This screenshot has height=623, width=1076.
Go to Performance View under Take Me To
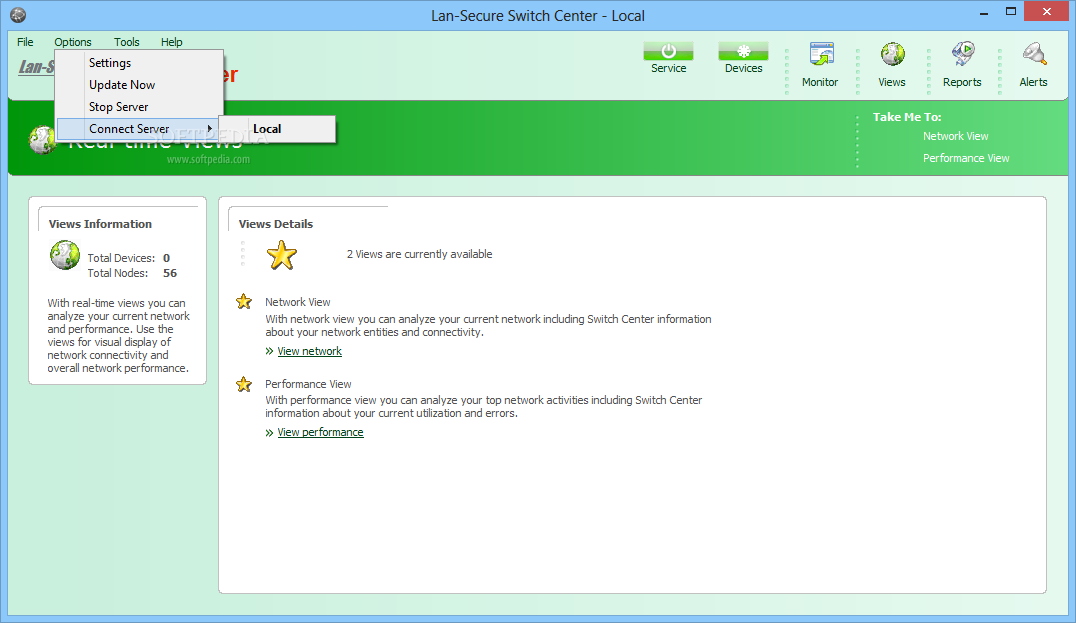(x=966, y=158)
